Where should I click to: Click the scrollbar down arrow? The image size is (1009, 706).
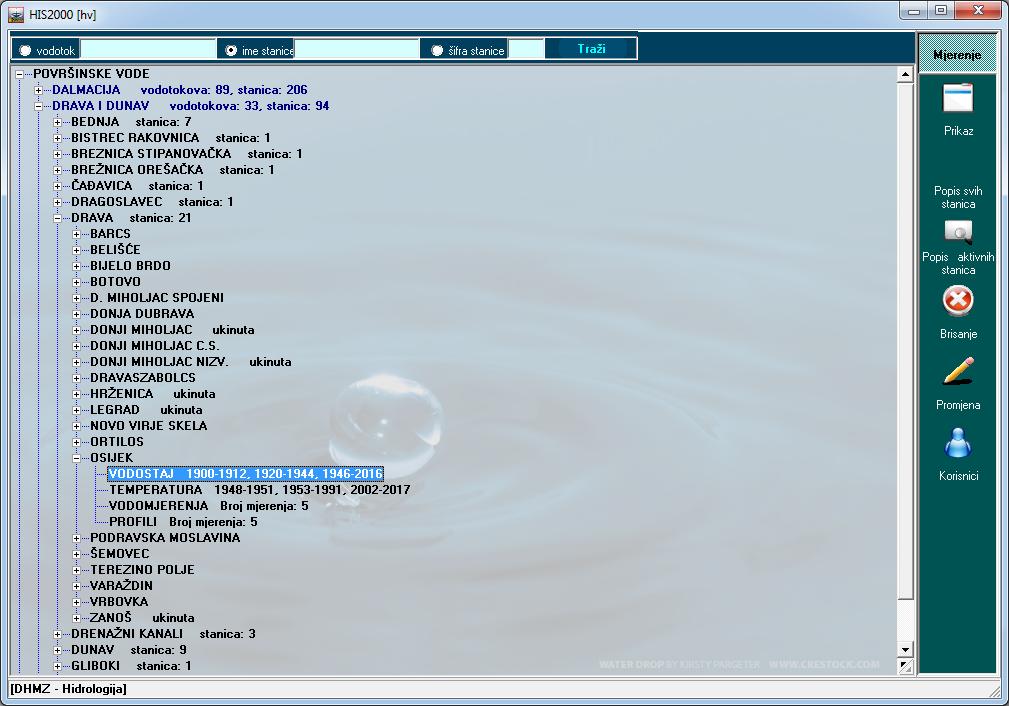905,650
